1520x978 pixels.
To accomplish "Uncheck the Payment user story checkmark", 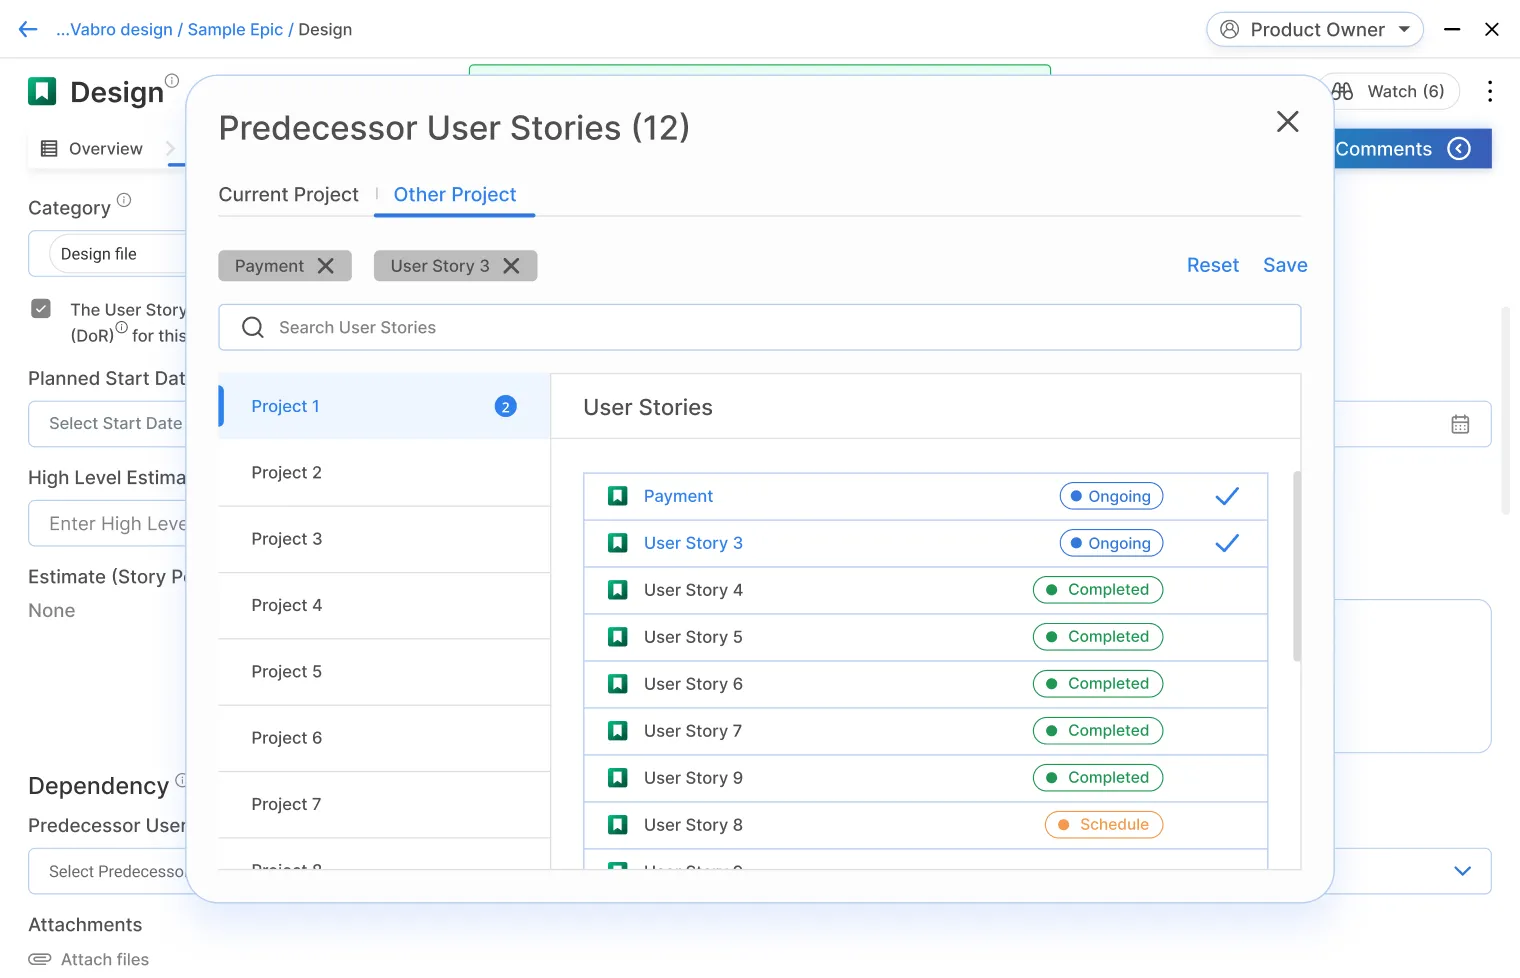I will coord(1226,496).
